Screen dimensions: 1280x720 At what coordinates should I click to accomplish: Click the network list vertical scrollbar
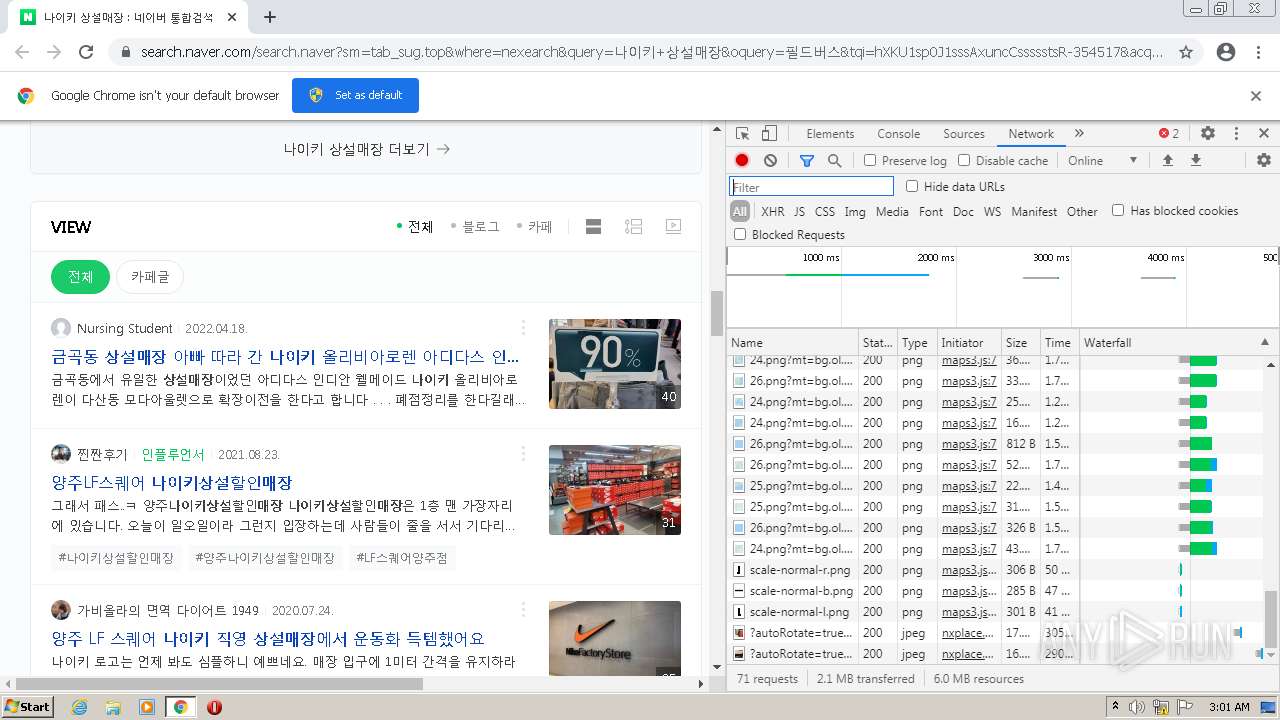[x=1272, y=618]
